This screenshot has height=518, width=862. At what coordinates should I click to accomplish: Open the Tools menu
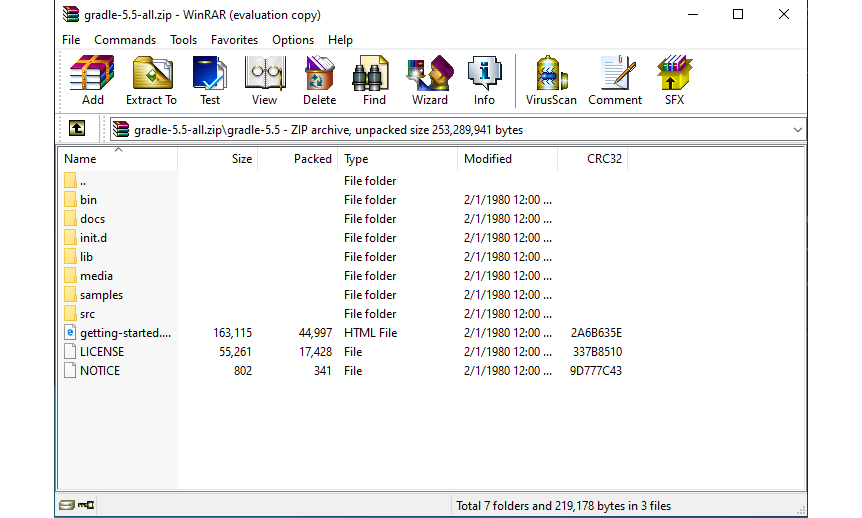pyautogui.click(x=183, y=40)
